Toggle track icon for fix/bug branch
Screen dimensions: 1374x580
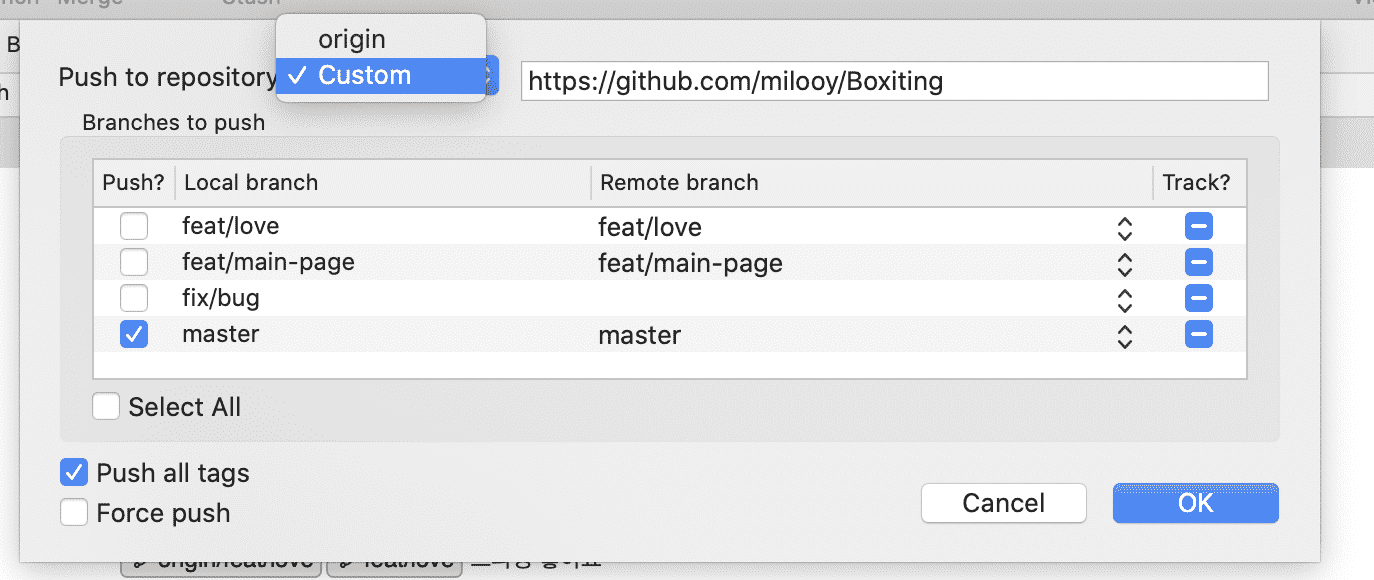click(x=1198, y=298)
